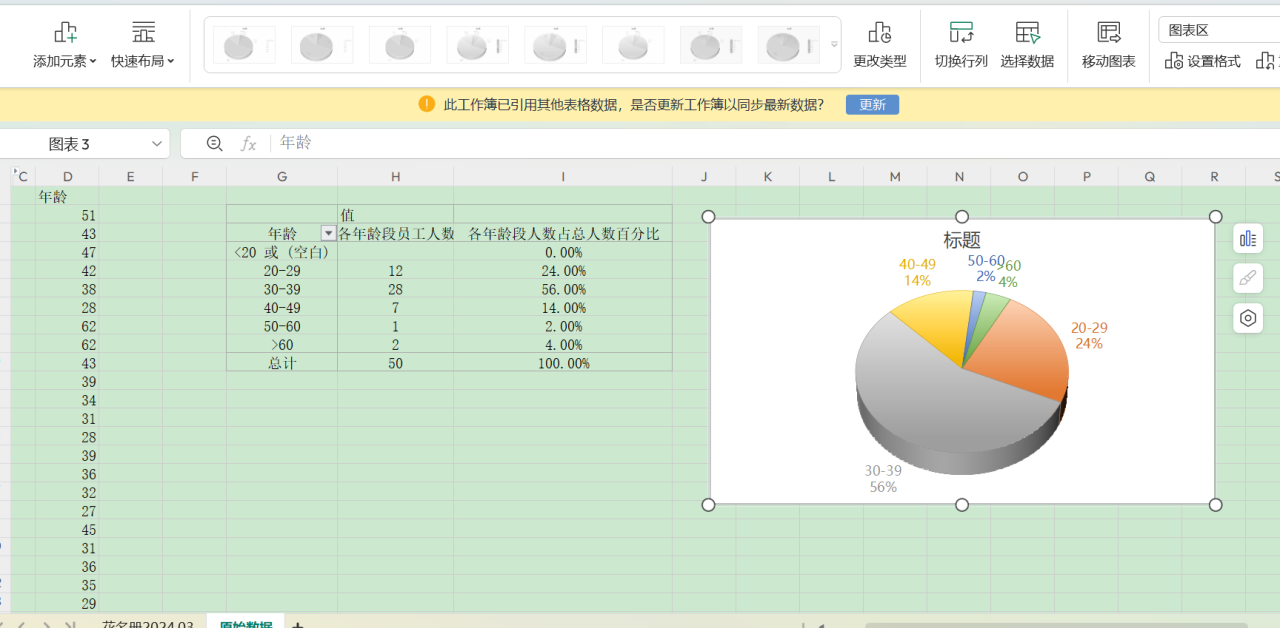Click the chart's bottom-right resize handle
Screen dimensions: 1280x628
tap(1215, 504)
